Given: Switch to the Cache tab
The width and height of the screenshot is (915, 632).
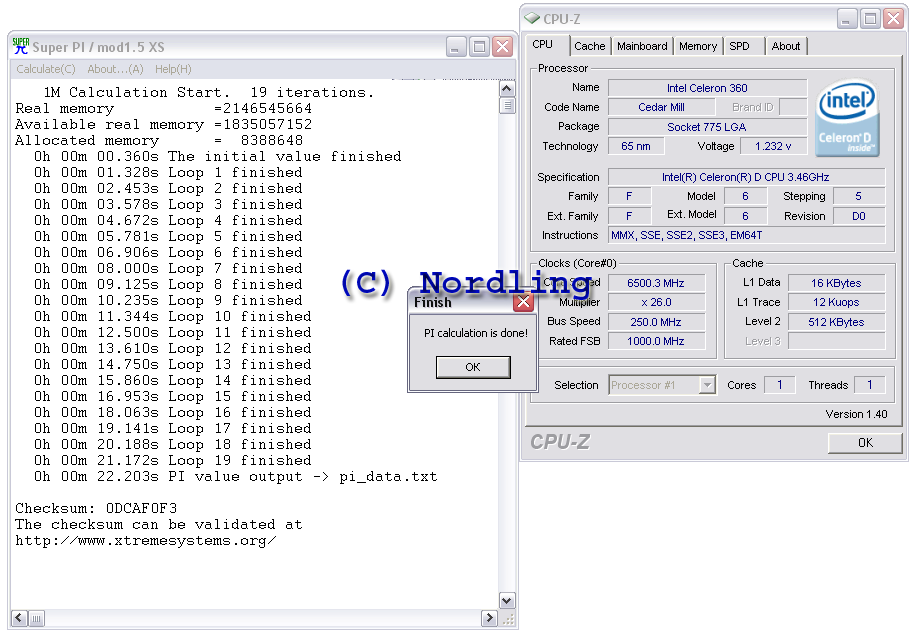Looking at the screenshot, I should click(589, 46).
